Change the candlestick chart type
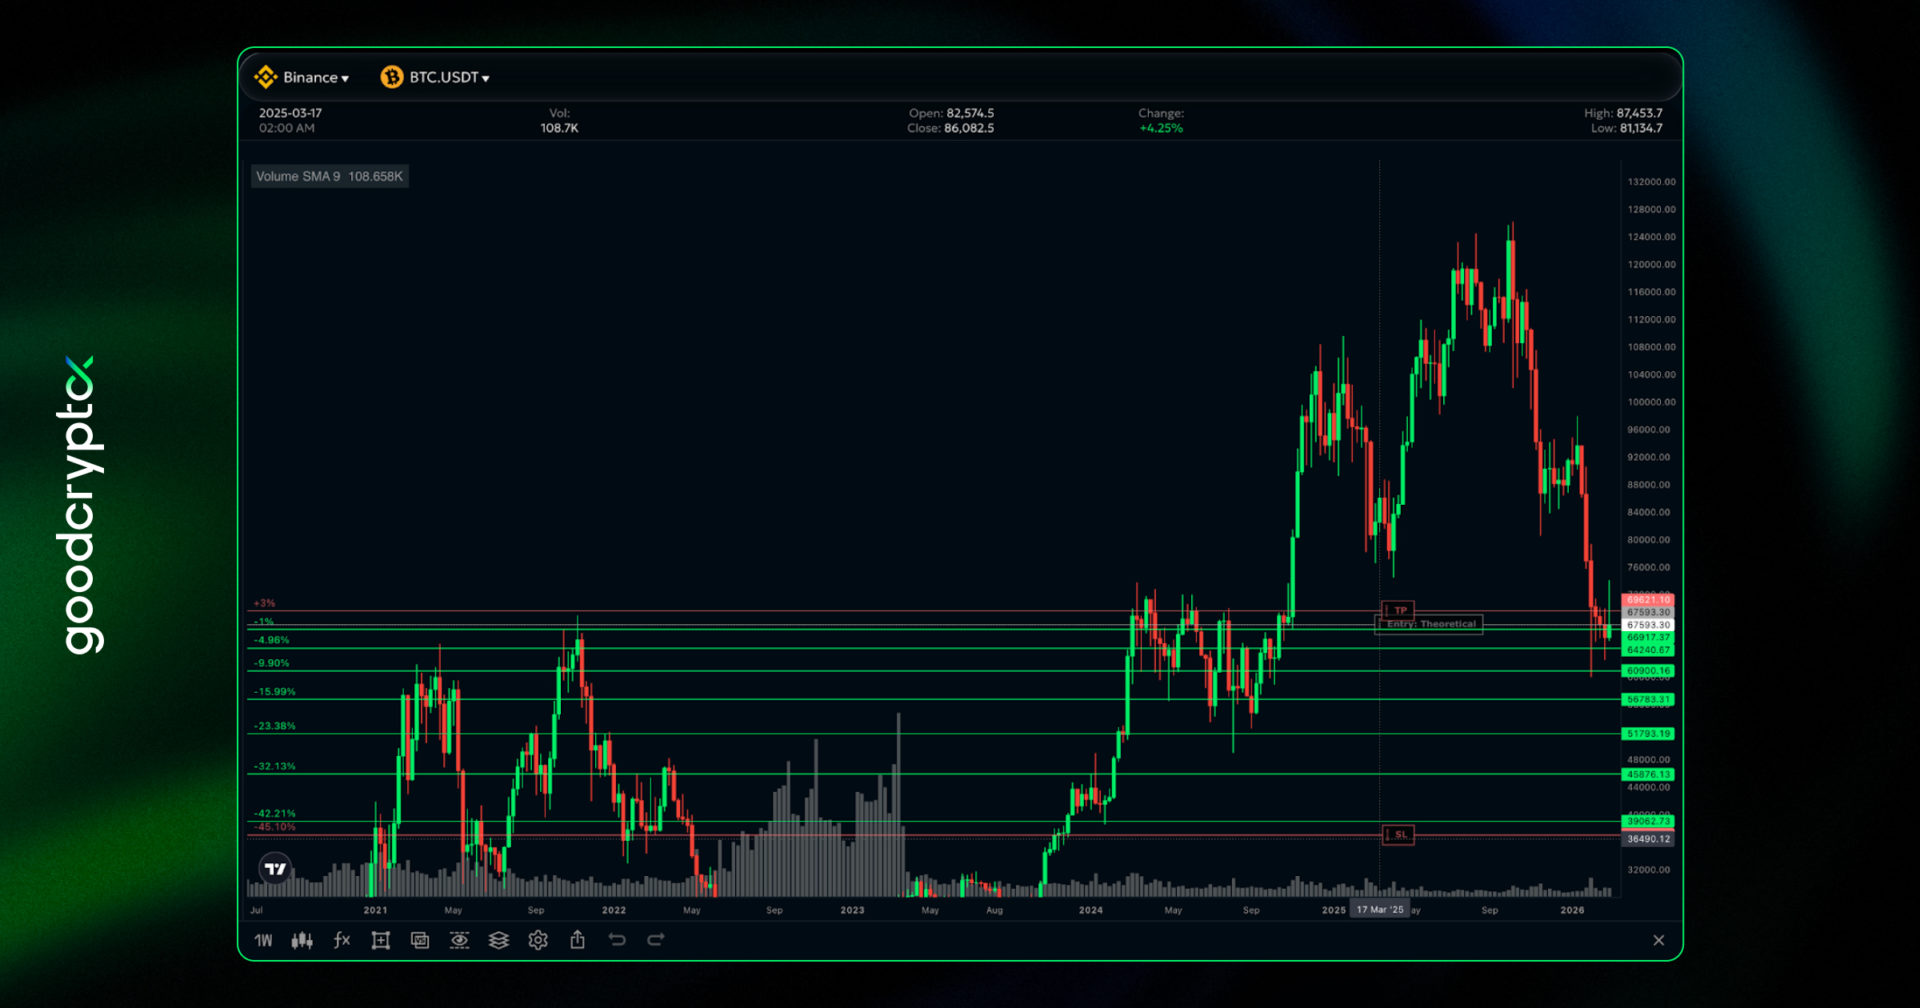Viewport: 1920px width, 1008px height. [x=302, y=940]
